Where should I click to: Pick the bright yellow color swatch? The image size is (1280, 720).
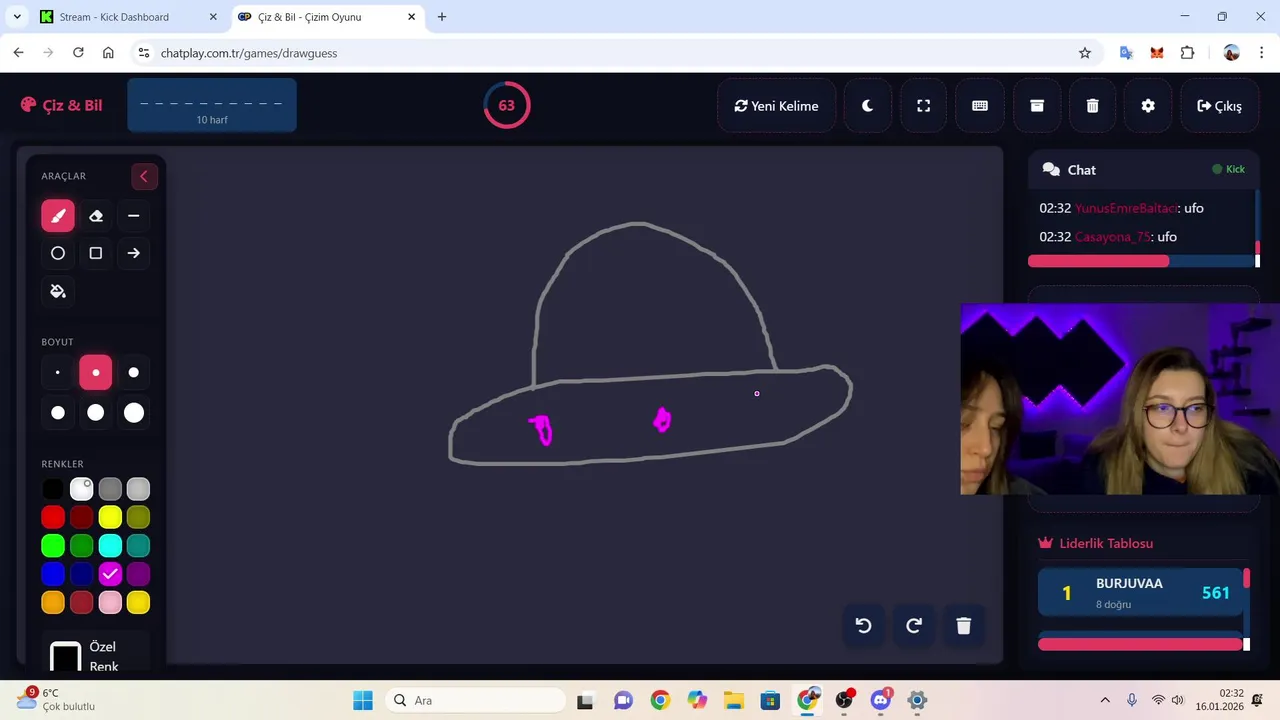click(x=110, y=517)
